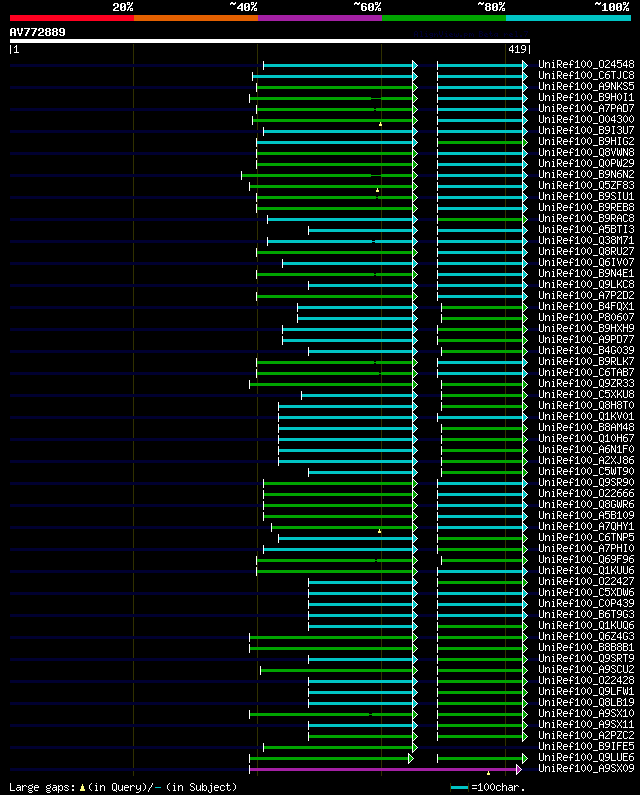Select the UniRef100_A7P2D2 label
Image resolution: width=640 pixels, height=795 pixels.
click(586, 296)
